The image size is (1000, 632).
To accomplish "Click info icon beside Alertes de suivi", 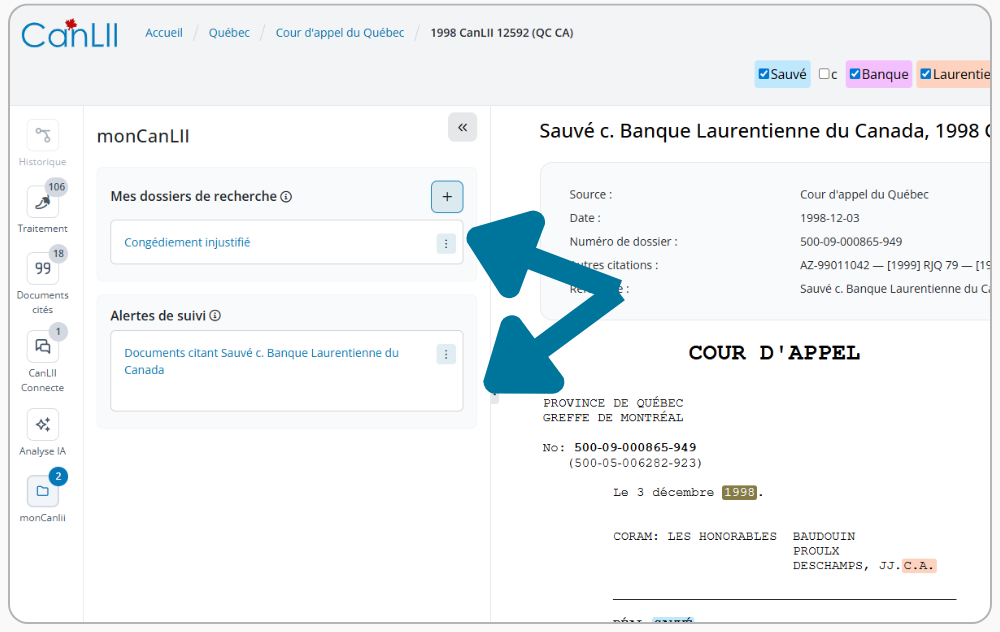I will point(215,316).
